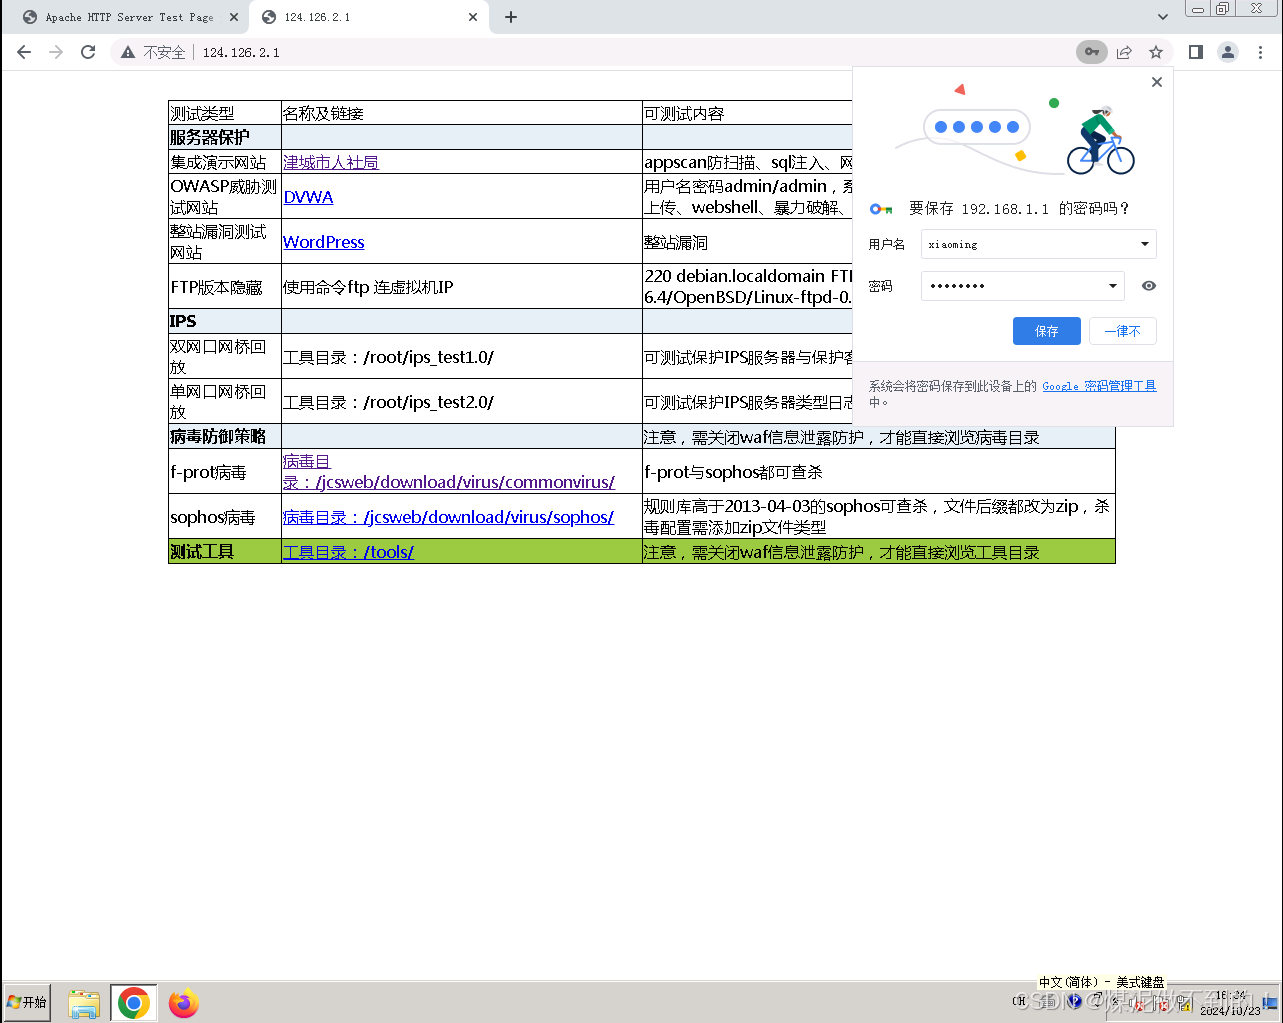Click the sophos病毒 cell

coord(225,517)
